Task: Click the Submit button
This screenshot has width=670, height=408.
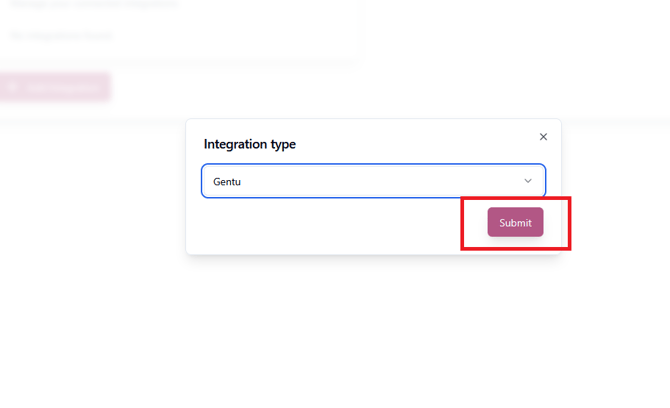Action: [x=515, y=222]
